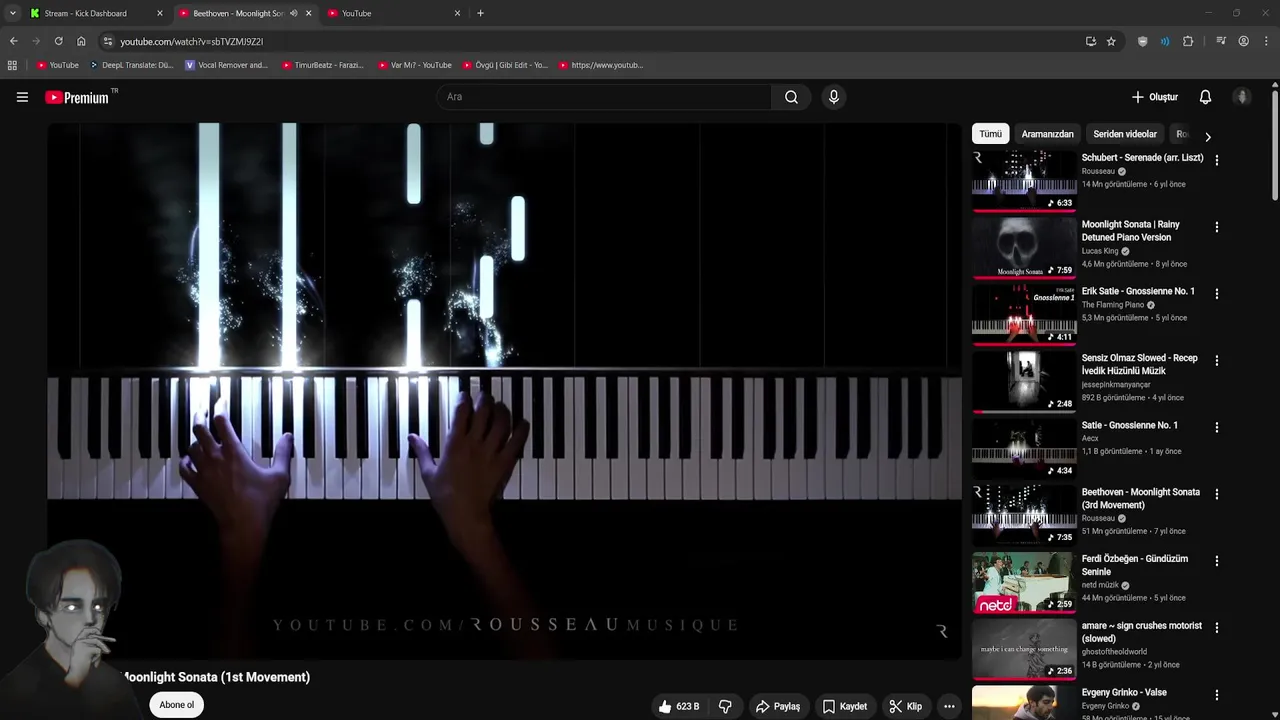The image size is (1280, 720).
Task: Open the media controls icon
Action: click(1221, 41)
